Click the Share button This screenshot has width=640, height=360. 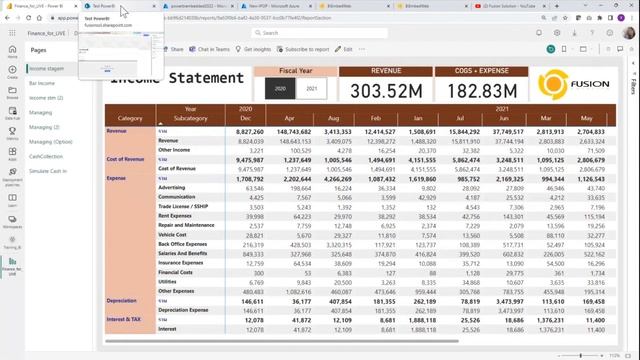click(x=173, y=49)
